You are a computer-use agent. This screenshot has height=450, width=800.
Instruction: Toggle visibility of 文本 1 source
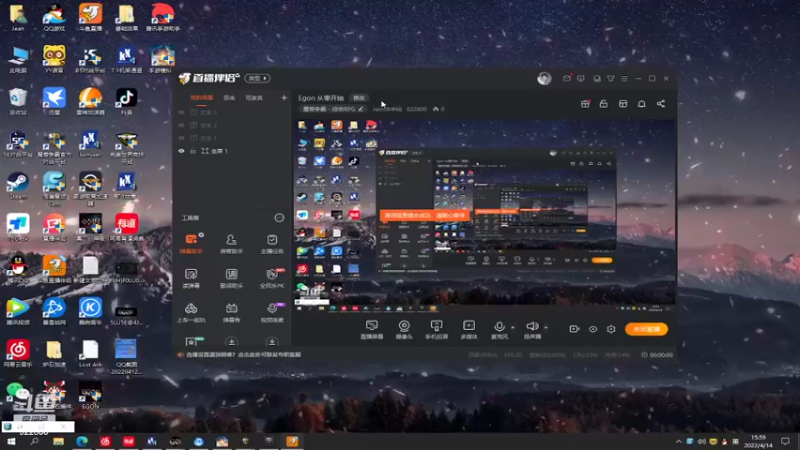181,138
